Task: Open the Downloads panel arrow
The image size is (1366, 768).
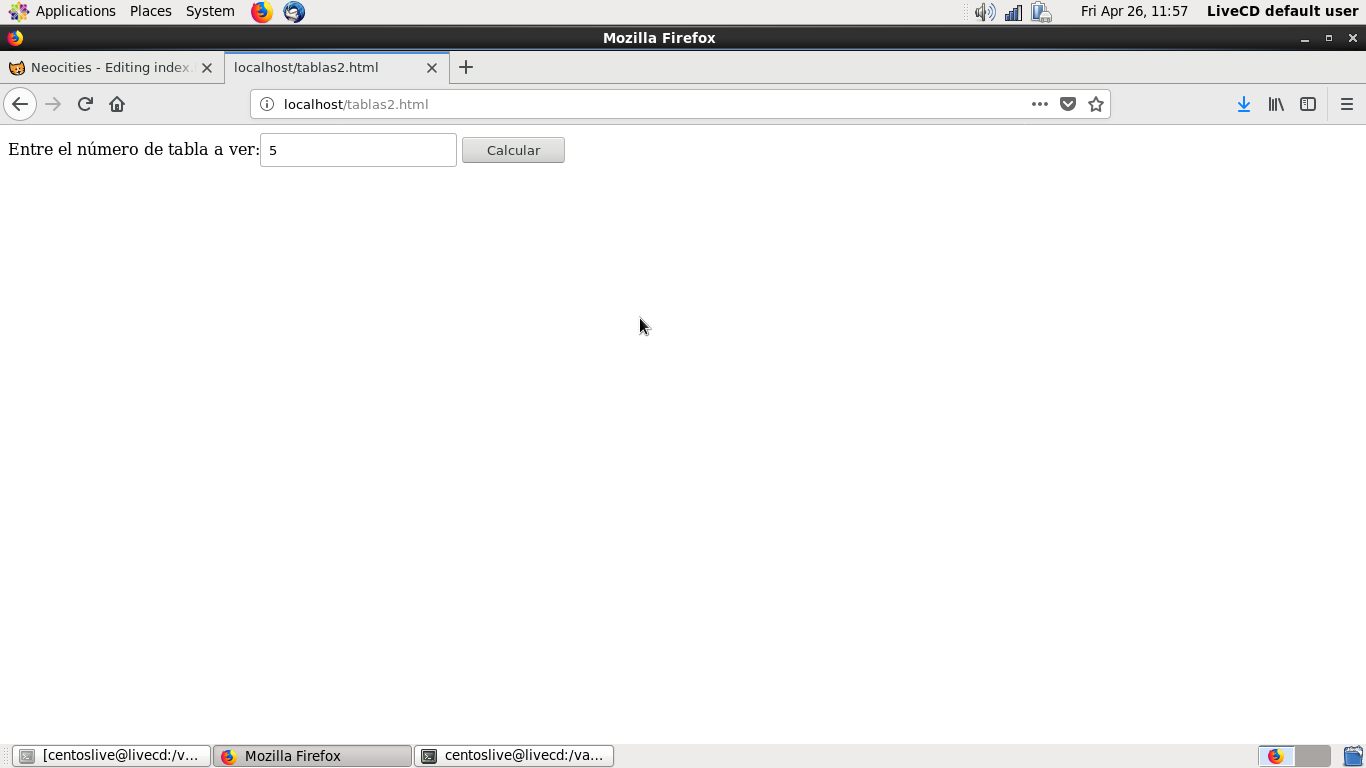Action: point(1243,104)
